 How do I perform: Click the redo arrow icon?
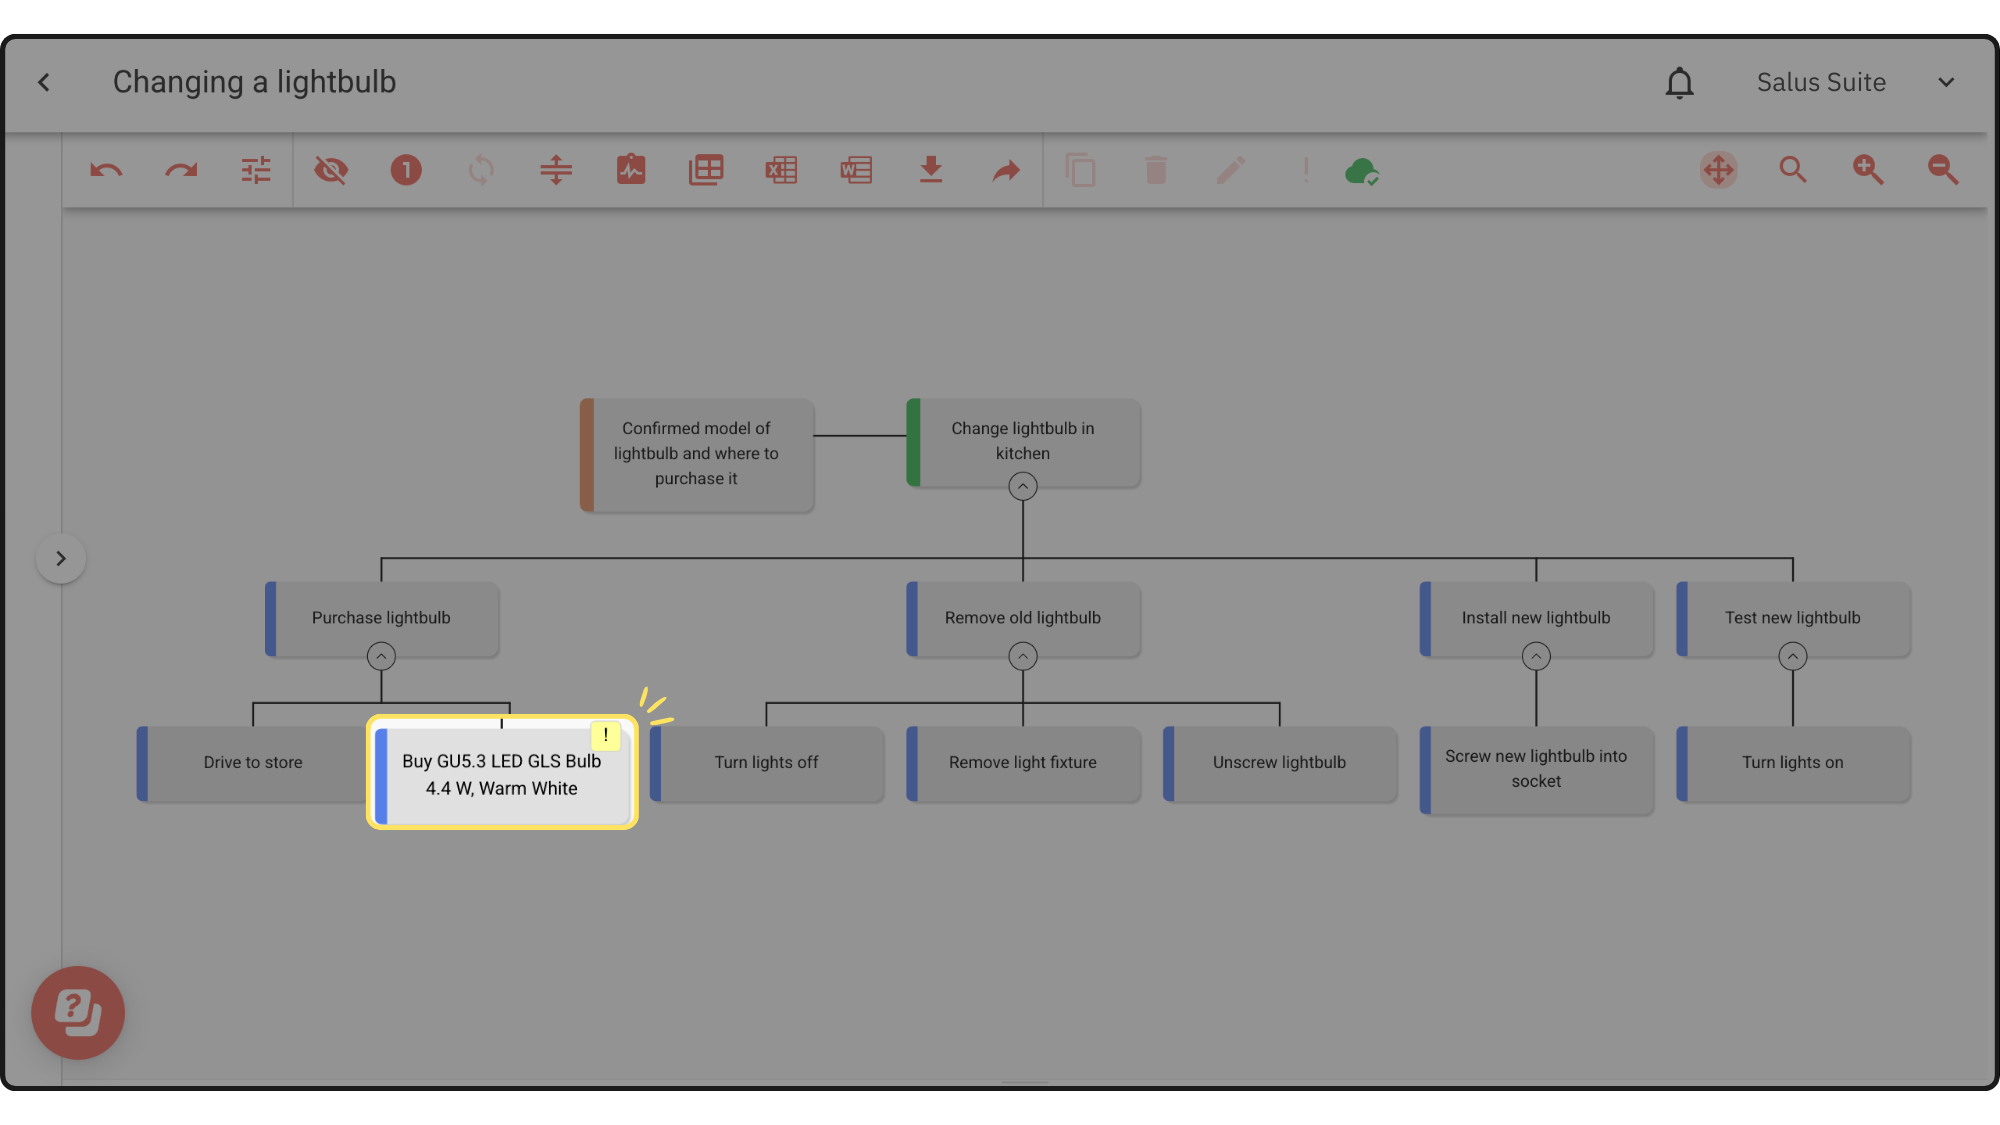(181, 170)
